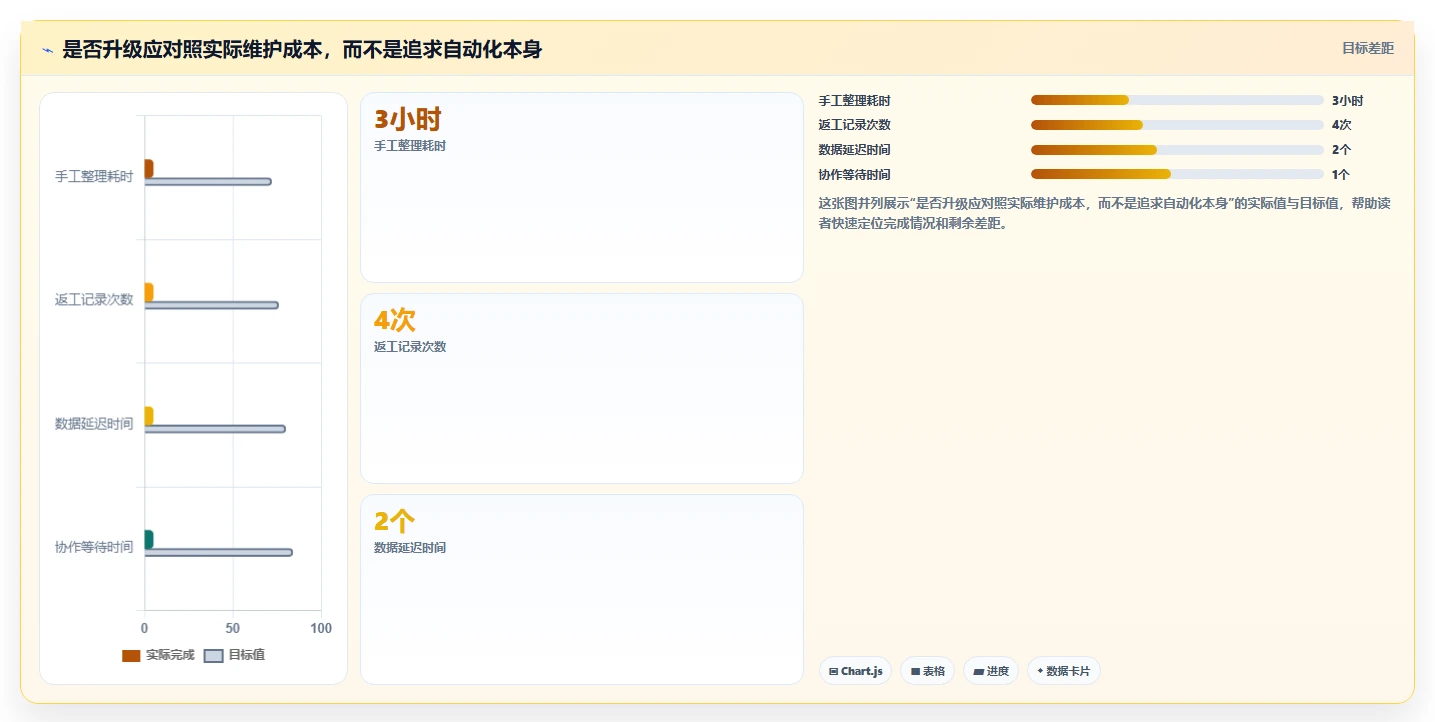Image resolution: width=1435 pixels, height=722 pixels.
Task: Click the 返工记录次数 progress bar
Action: [x=1177, y=125]
